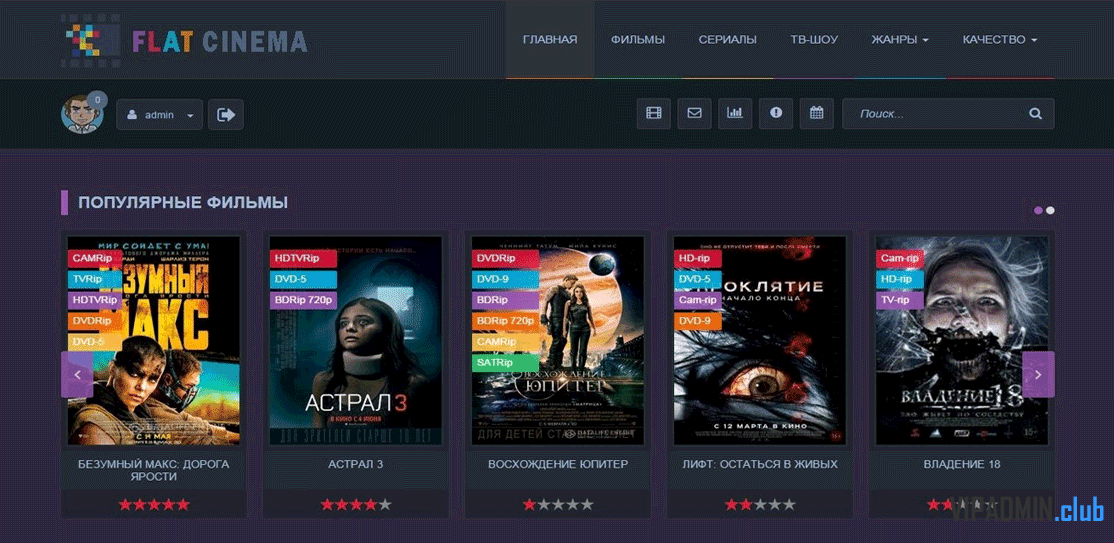
Task: Rate Лифт: Остаться в живых fourth star
Action: (x=774, y=505)
